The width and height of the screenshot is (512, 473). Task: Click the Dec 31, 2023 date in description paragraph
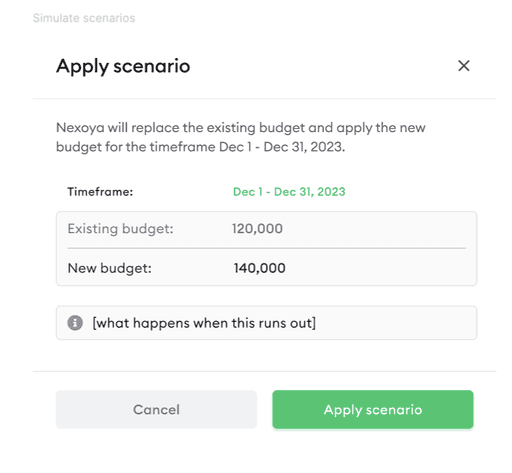coord(304,147)
